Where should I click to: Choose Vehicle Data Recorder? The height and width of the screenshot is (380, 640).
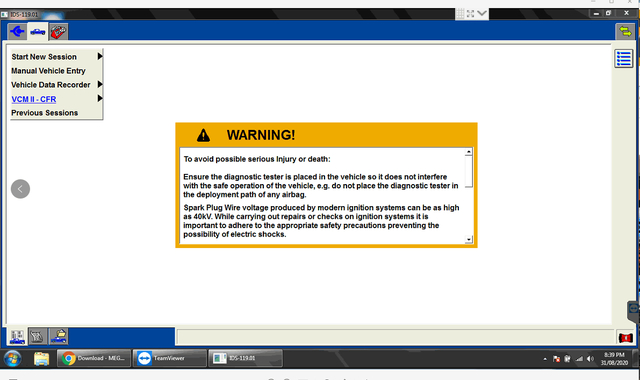(51, 85)
